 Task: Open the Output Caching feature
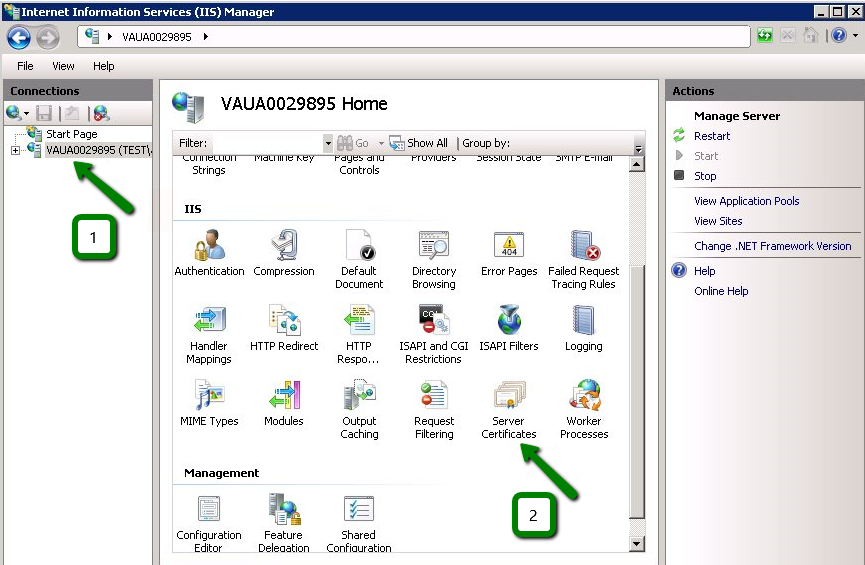(x=359, y=409)
